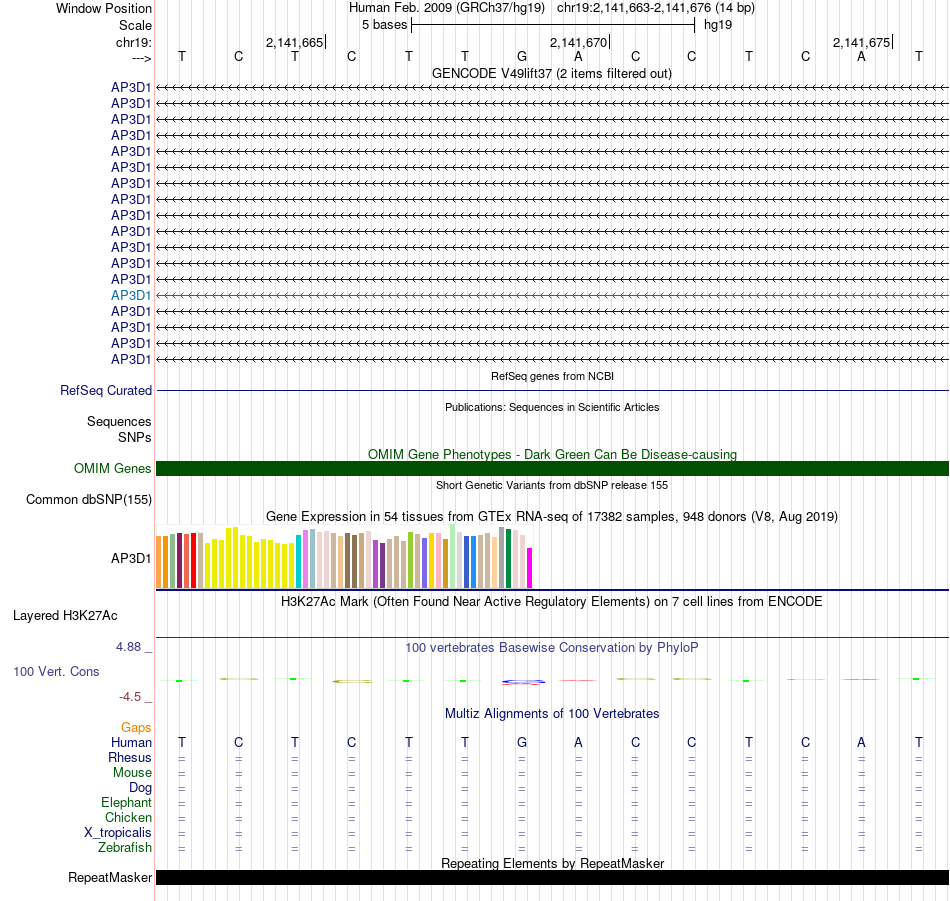
Task: Click the GTEx AP3D1 expression bar chart
Action: click(344, 557)
